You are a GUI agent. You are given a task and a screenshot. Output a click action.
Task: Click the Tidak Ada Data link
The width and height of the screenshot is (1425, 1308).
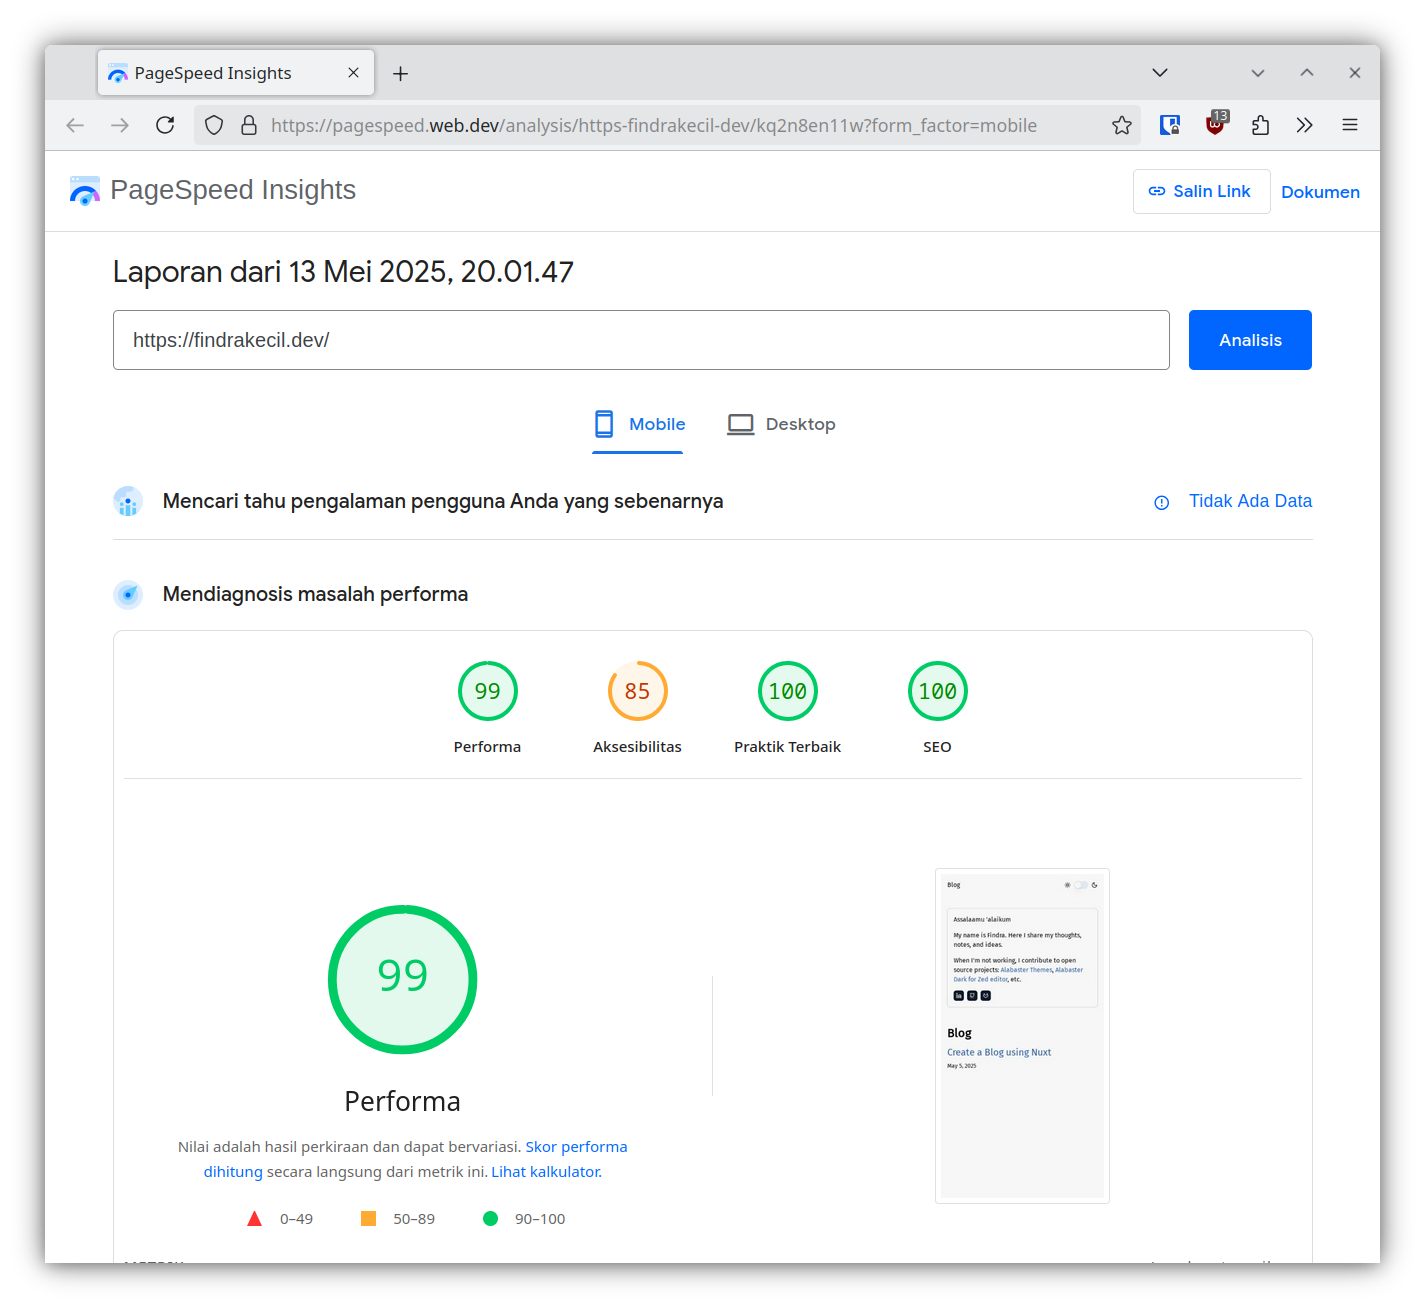(1250, 501)
